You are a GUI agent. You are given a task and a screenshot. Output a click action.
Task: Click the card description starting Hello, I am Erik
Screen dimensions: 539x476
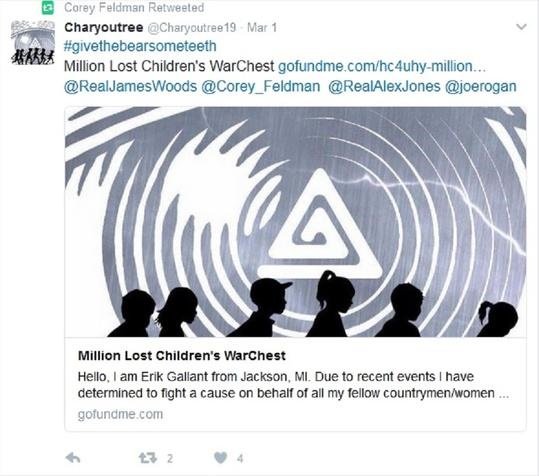[293, 385]
